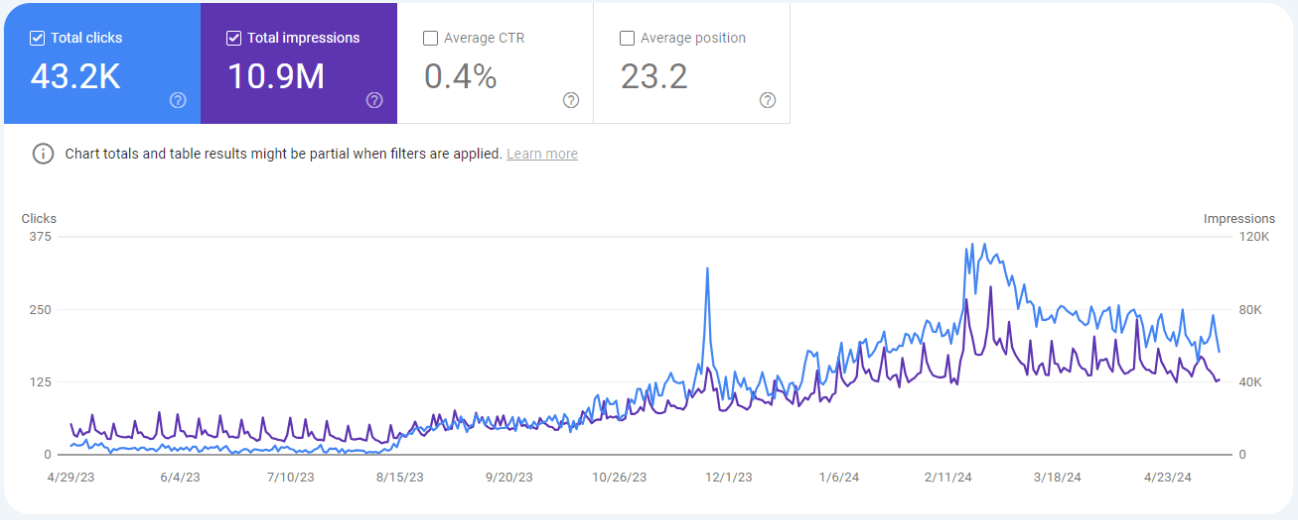This screenshot has height=520, width=1298.
Task: Enable the Average position checkbox
Action: click(627, 39)
